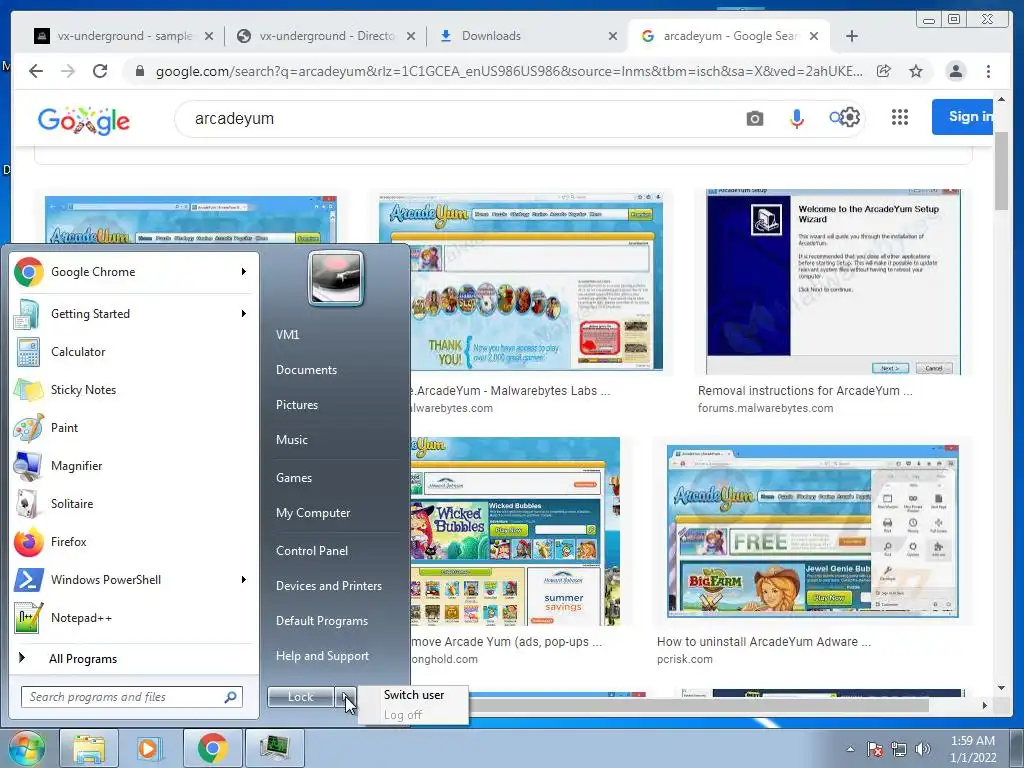Open Games from the Start menu
This screenshot has height=768, width=1024.
coord(293,477)
